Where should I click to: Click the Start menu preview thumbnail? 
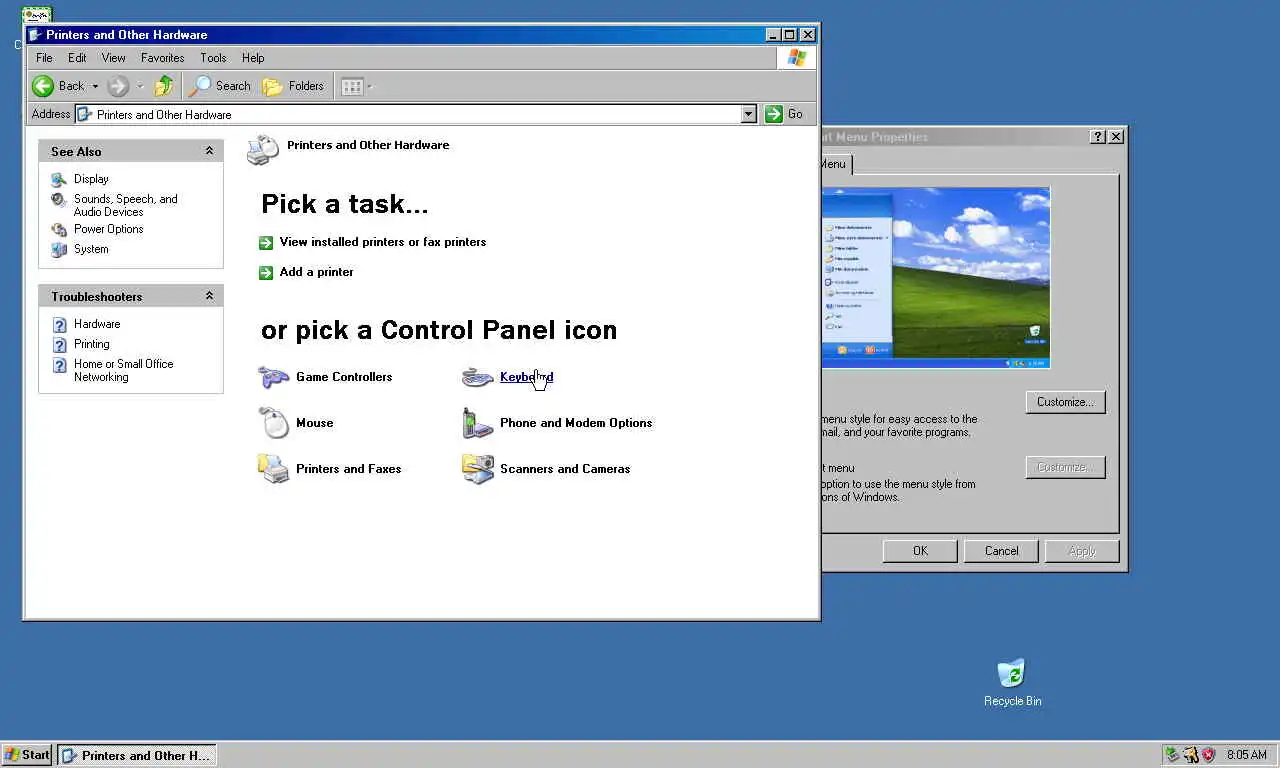tap(936, 277)
